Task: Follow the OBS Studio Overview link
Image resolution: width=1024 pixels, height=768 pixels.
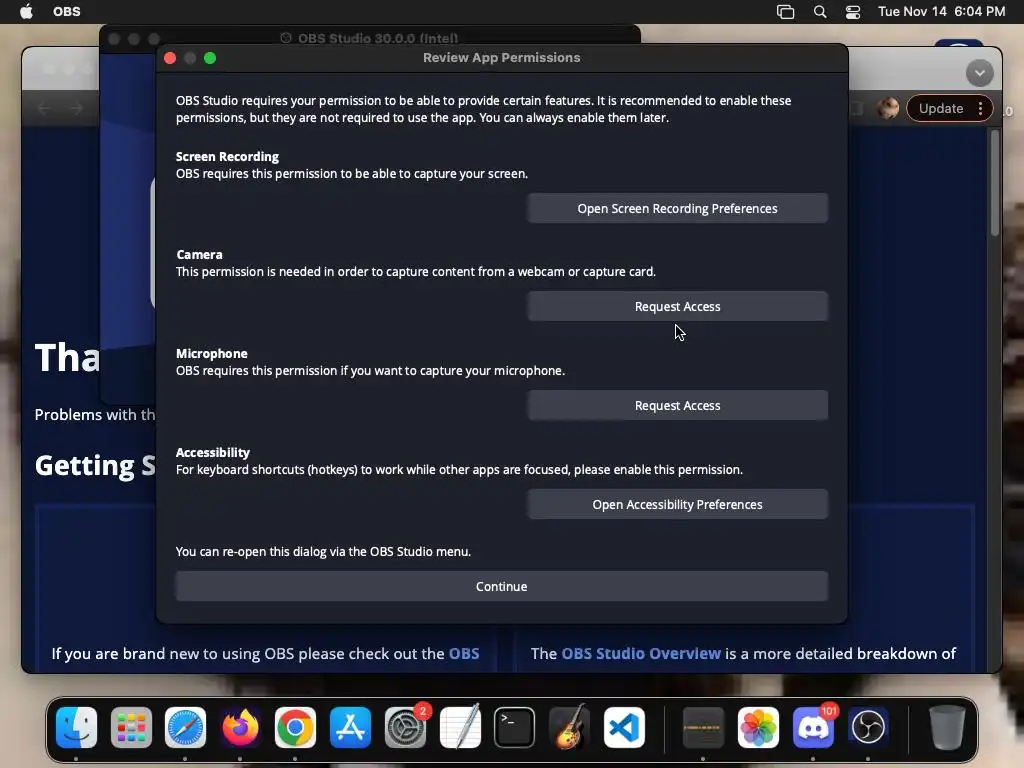Action: click(x=641, y=654)
